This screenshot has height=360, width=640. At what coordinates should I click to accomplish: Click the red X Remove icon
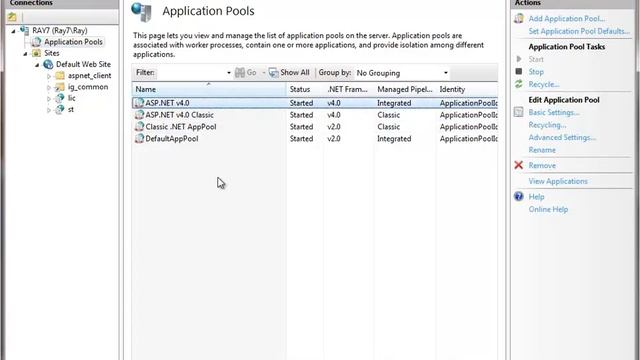click(519, 165)
